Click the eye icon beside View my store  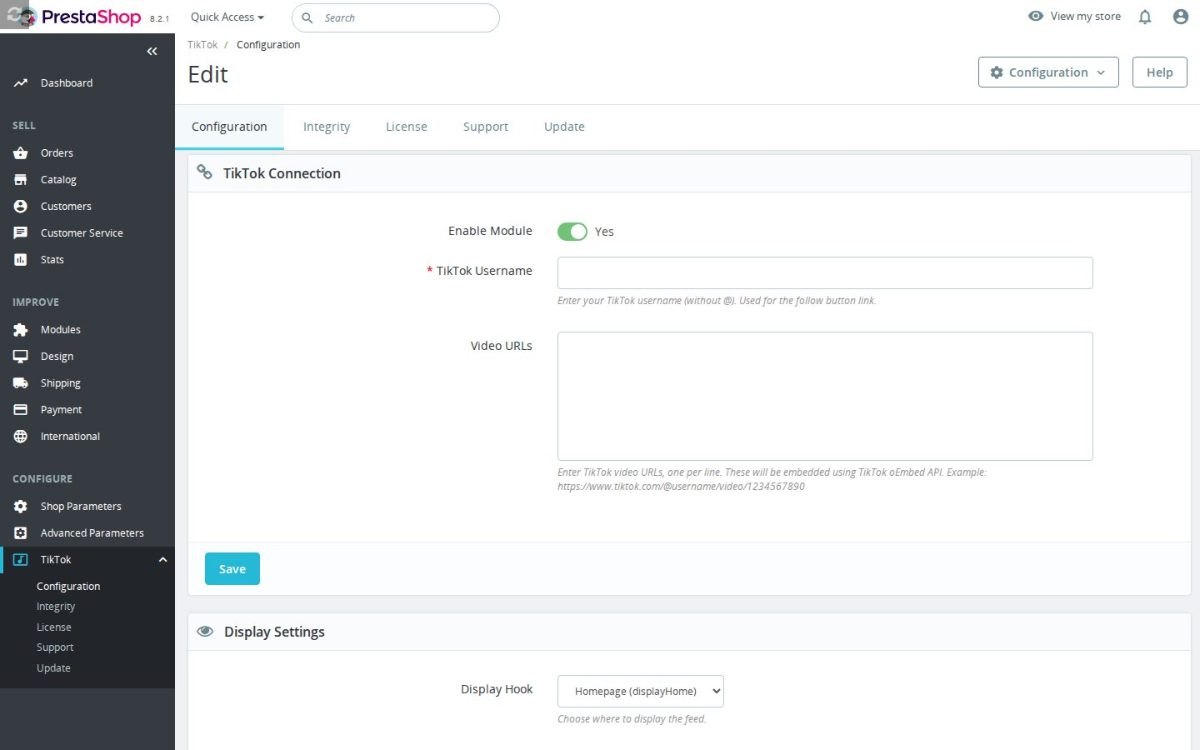[1036, 16]
